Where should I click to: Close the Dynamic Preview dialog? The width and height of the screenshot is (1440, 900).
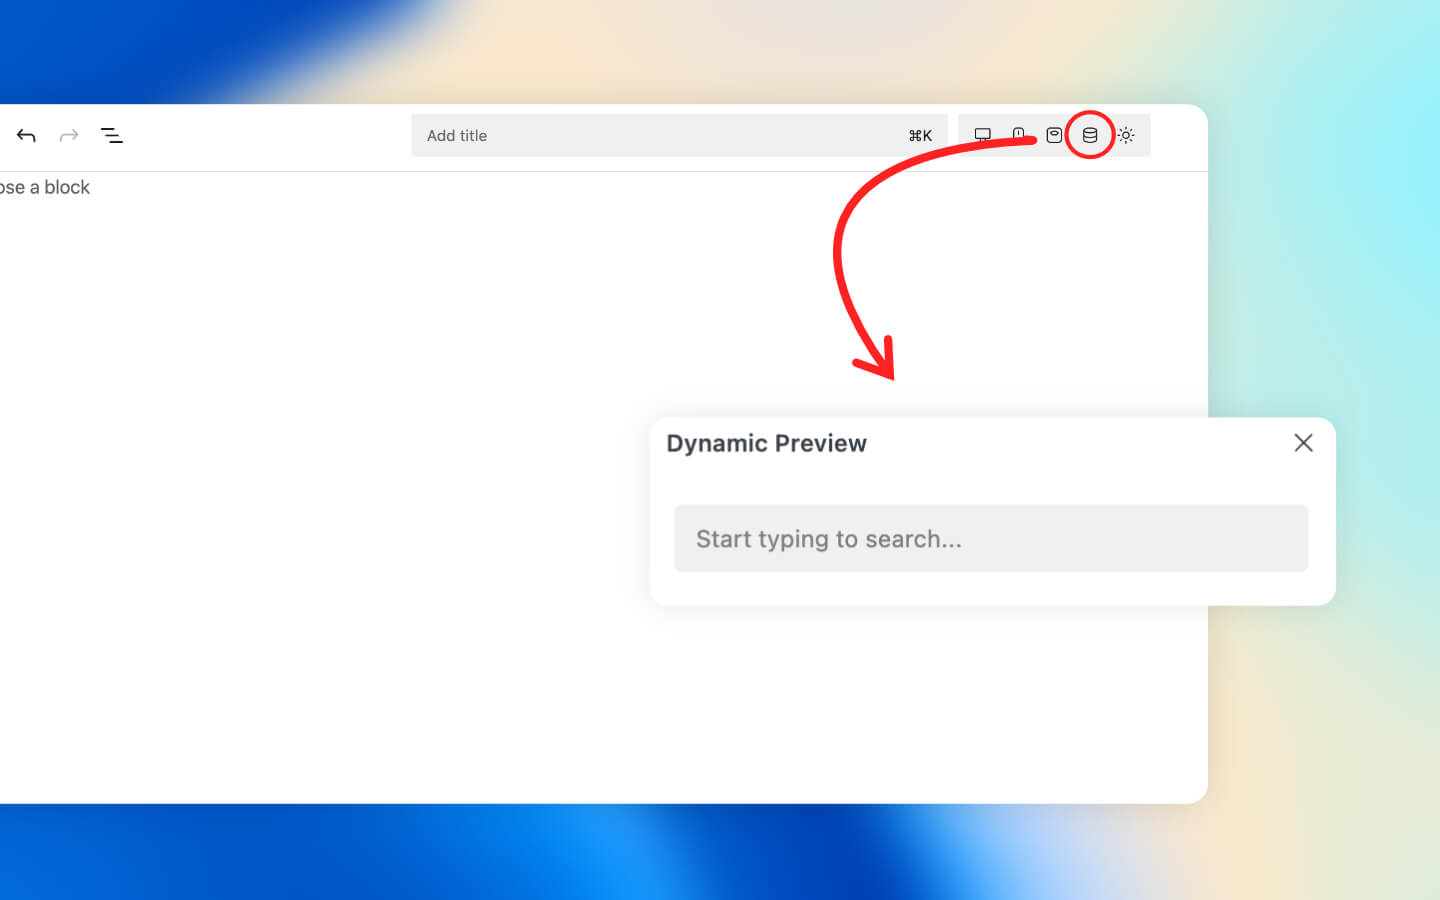click(x=1303, y=443)
